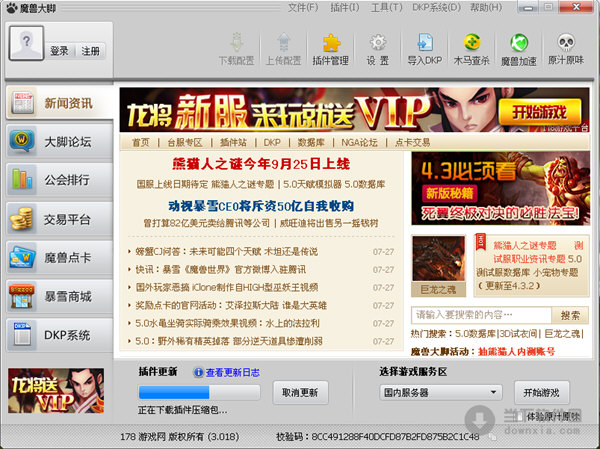Click the 4.3必须看 promo image

coord(501,188)
